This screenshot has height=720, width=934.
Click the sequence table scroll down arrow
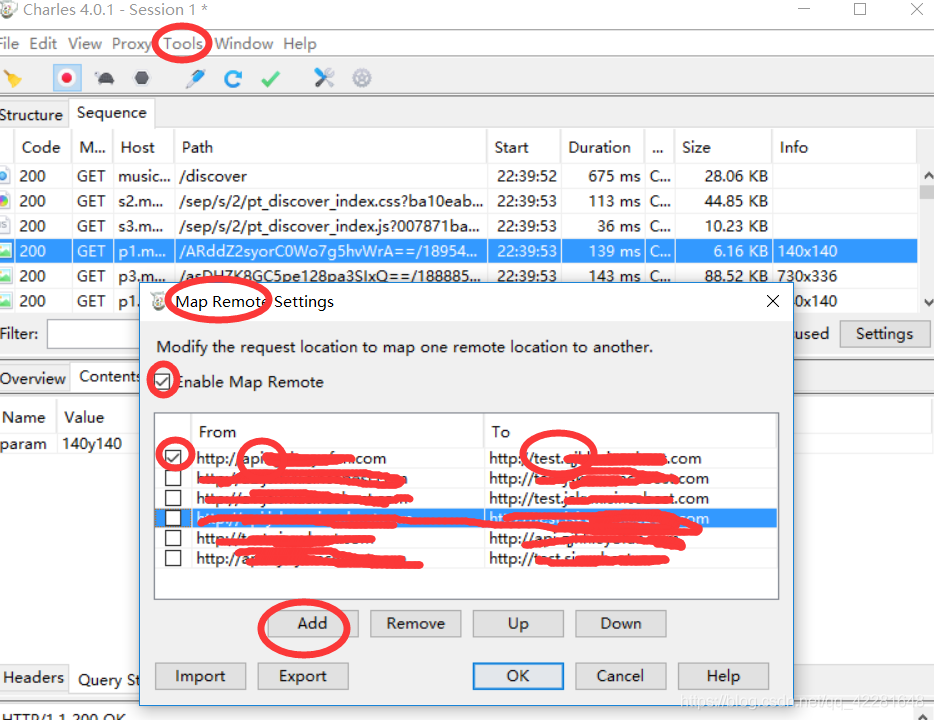[x=927, y=303]
